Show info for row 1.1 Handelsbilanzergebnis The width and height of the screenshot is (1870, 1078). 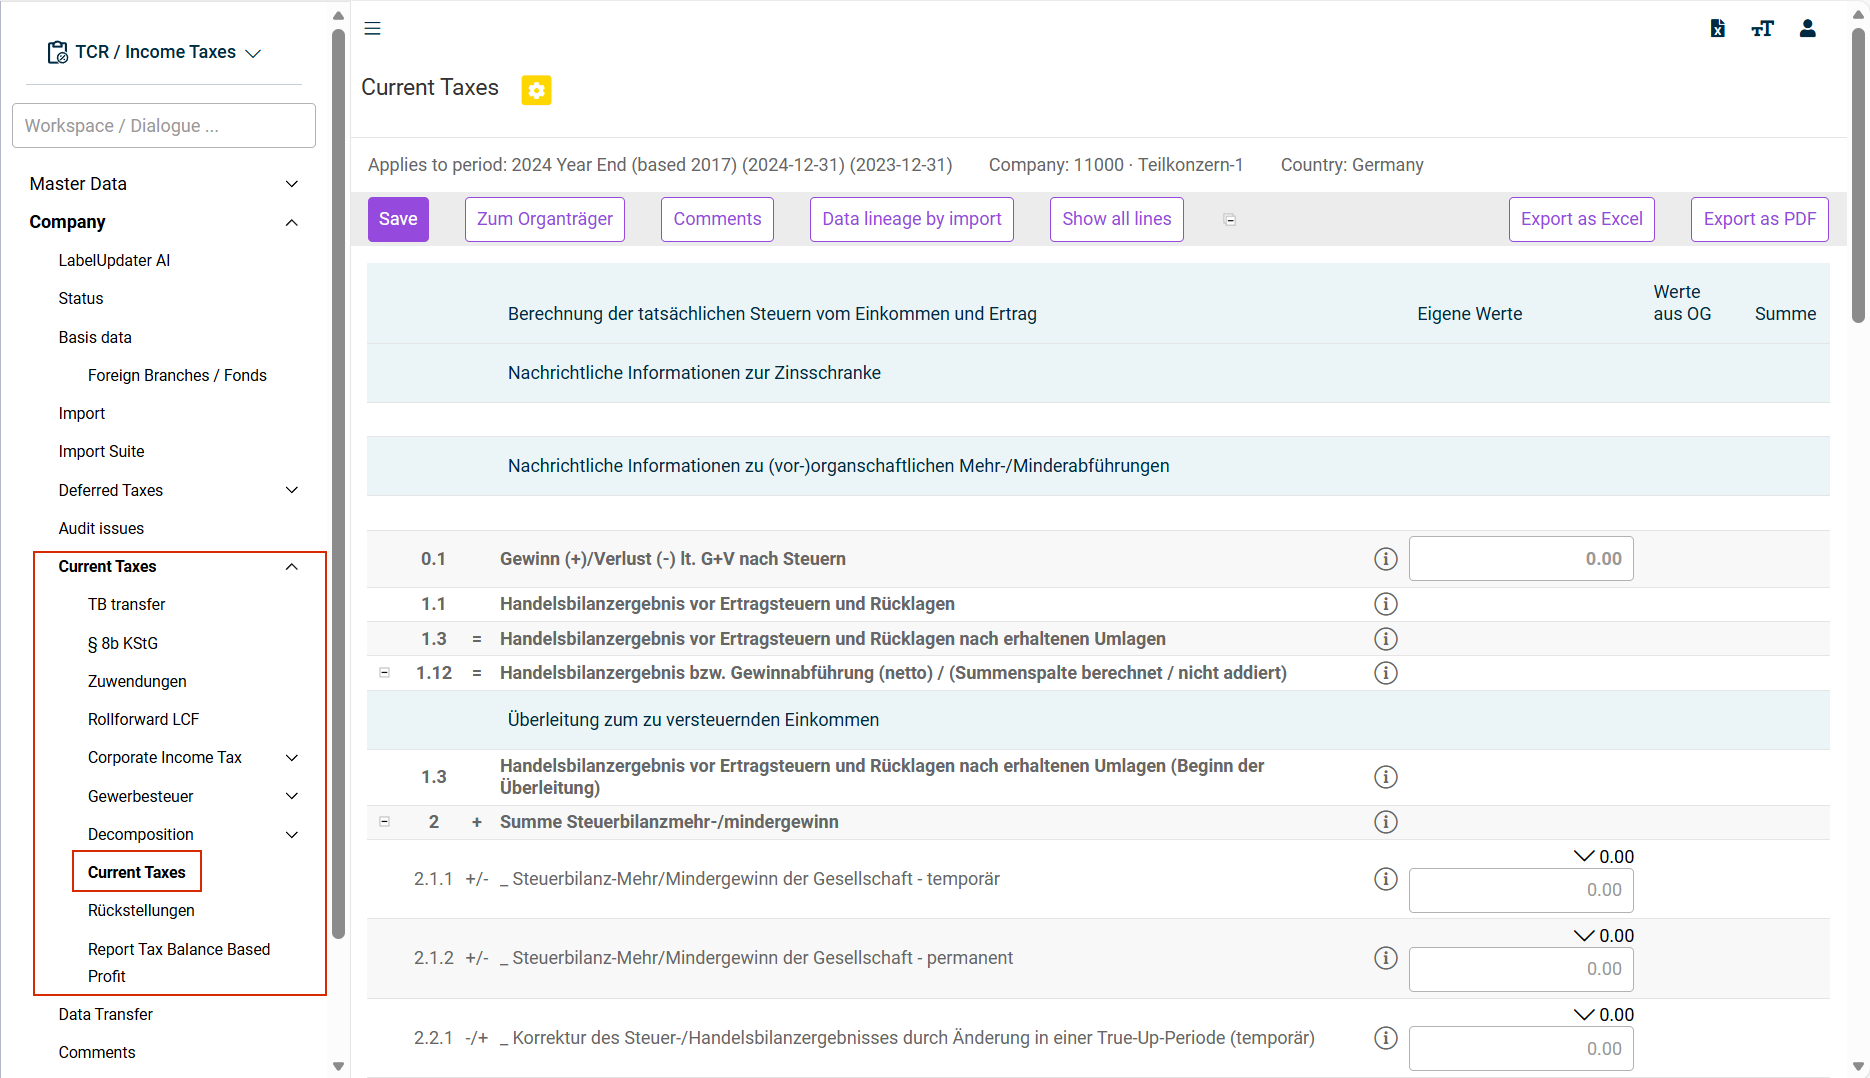1385,604
